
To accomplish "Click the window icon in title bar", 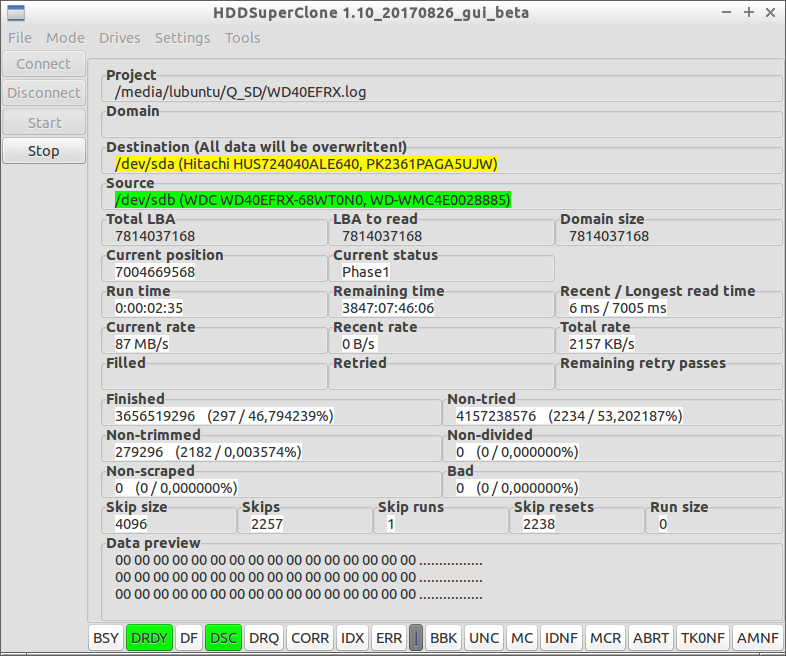I will [16, 13].
